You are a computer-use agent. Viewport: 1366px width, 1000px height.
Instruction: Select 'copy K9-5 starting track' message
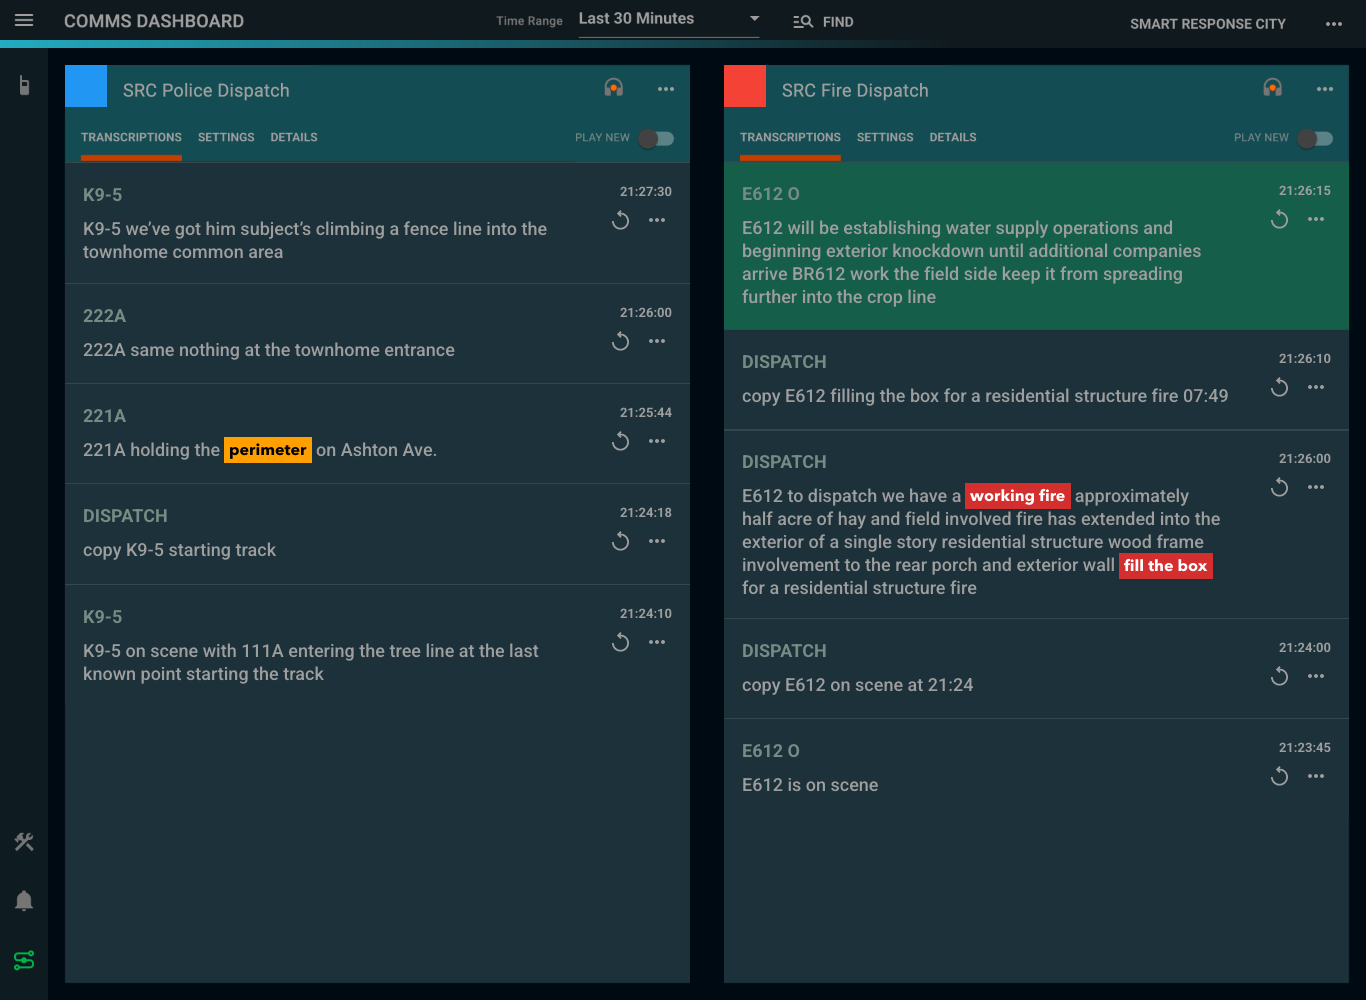(x=179, y=550)
